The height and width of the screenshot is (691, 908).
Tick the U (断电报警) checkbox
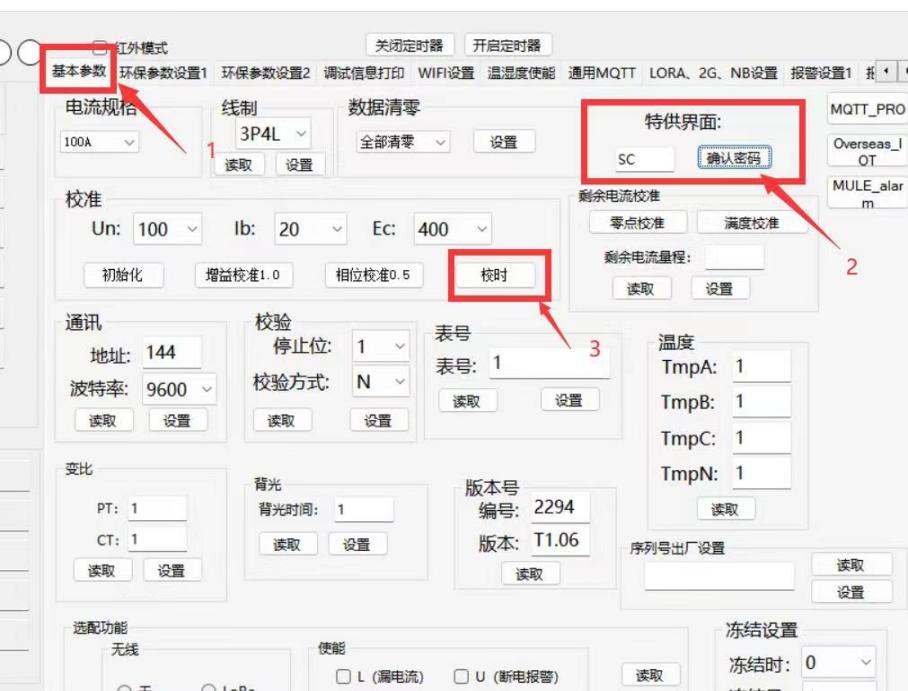pyautogui.click(x=461, y=677)
